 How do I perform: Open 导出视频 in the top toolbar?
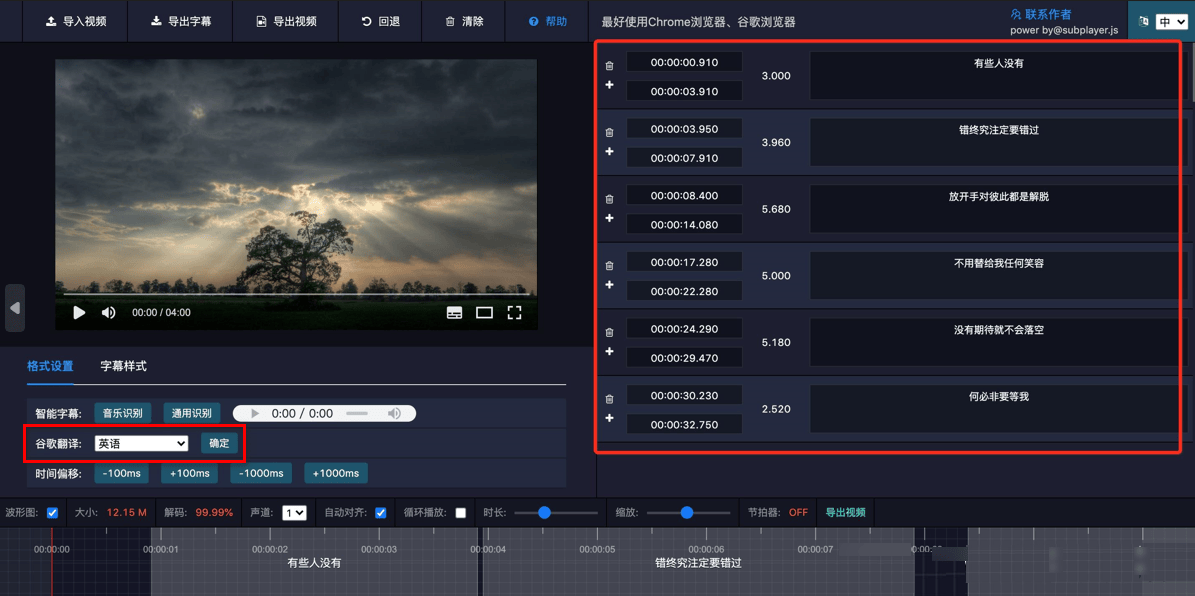[284, 21]
